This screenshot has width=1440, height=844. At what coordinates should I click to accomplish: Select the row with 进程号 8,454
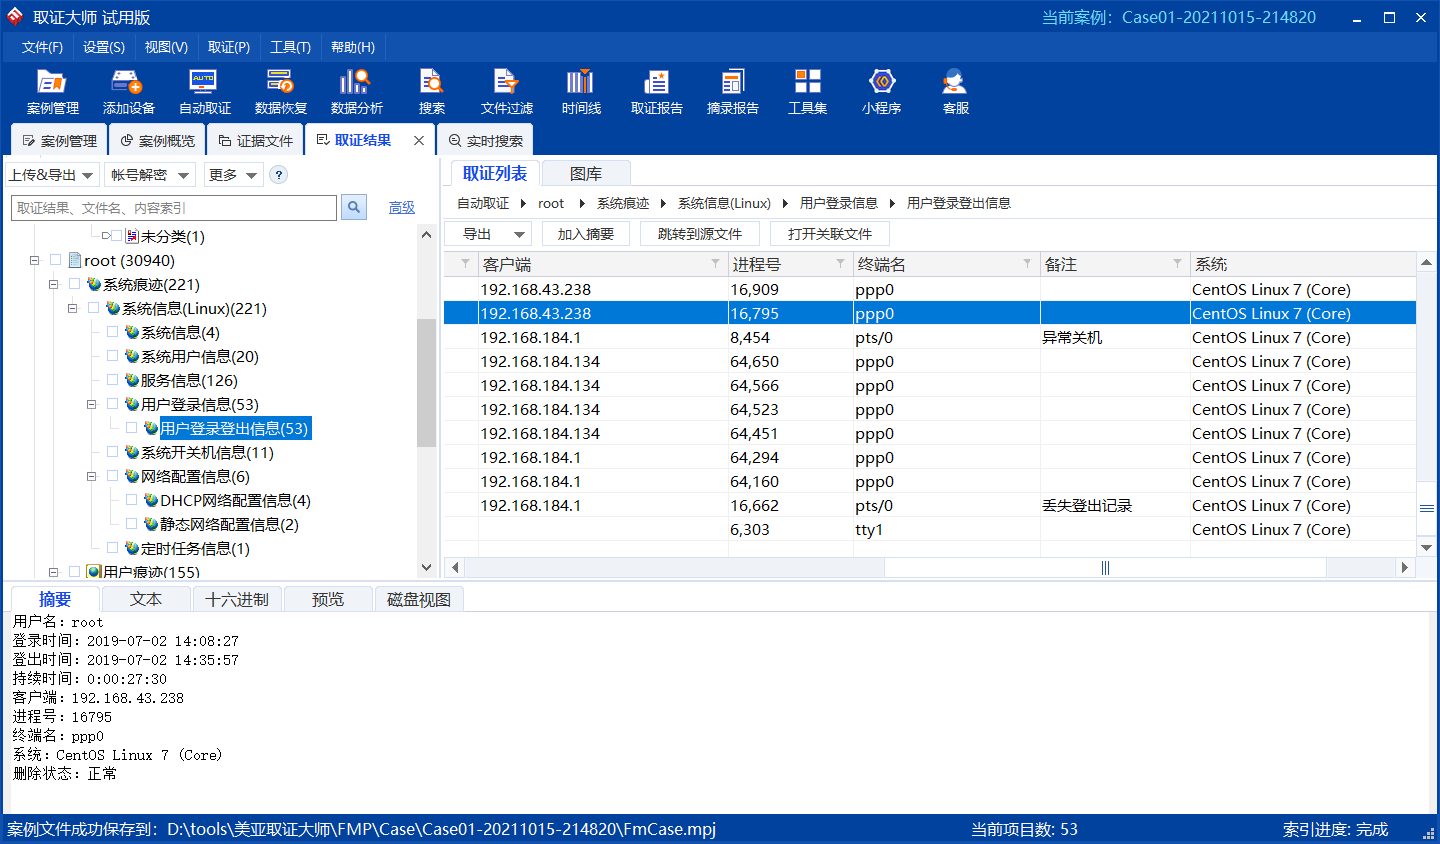930,337
